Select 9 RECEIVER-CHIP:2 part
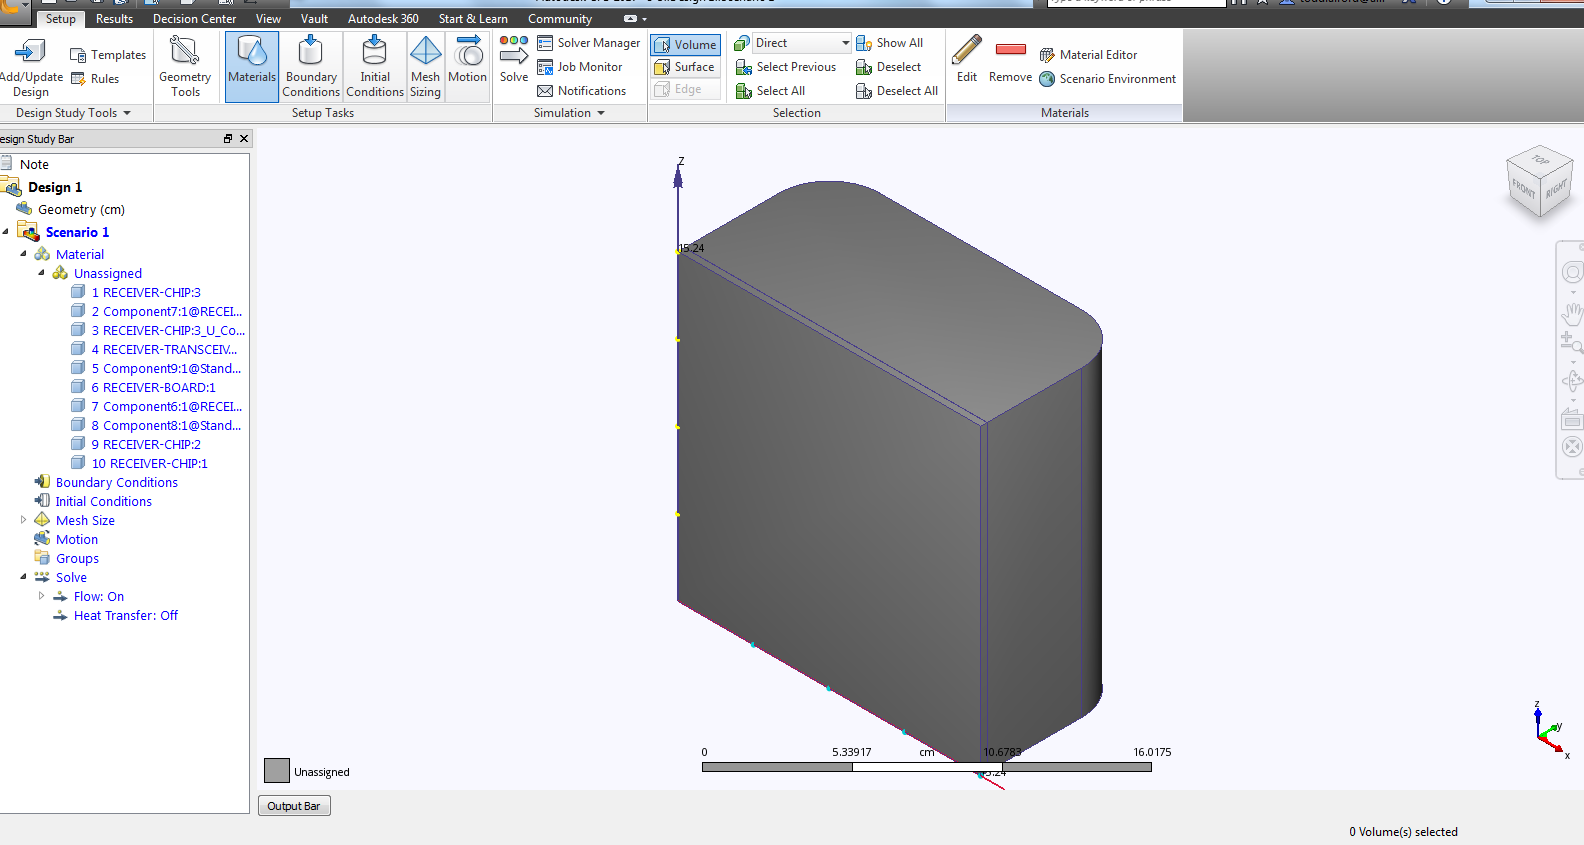The image size is (1584, 845). 146,445
